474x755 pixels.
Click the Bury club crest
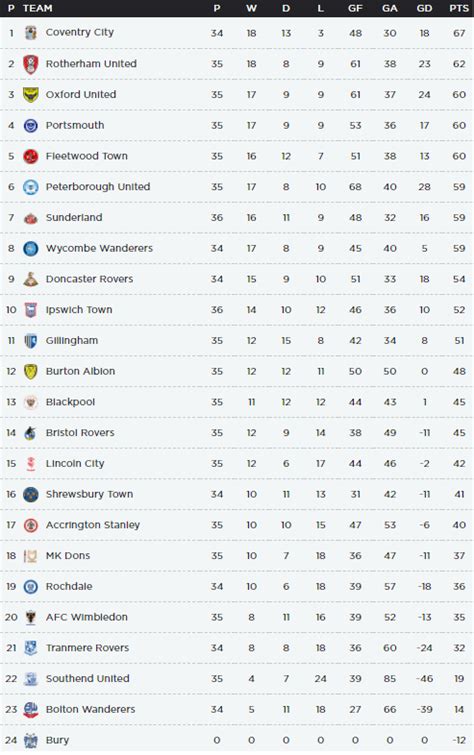coord(31,741)
